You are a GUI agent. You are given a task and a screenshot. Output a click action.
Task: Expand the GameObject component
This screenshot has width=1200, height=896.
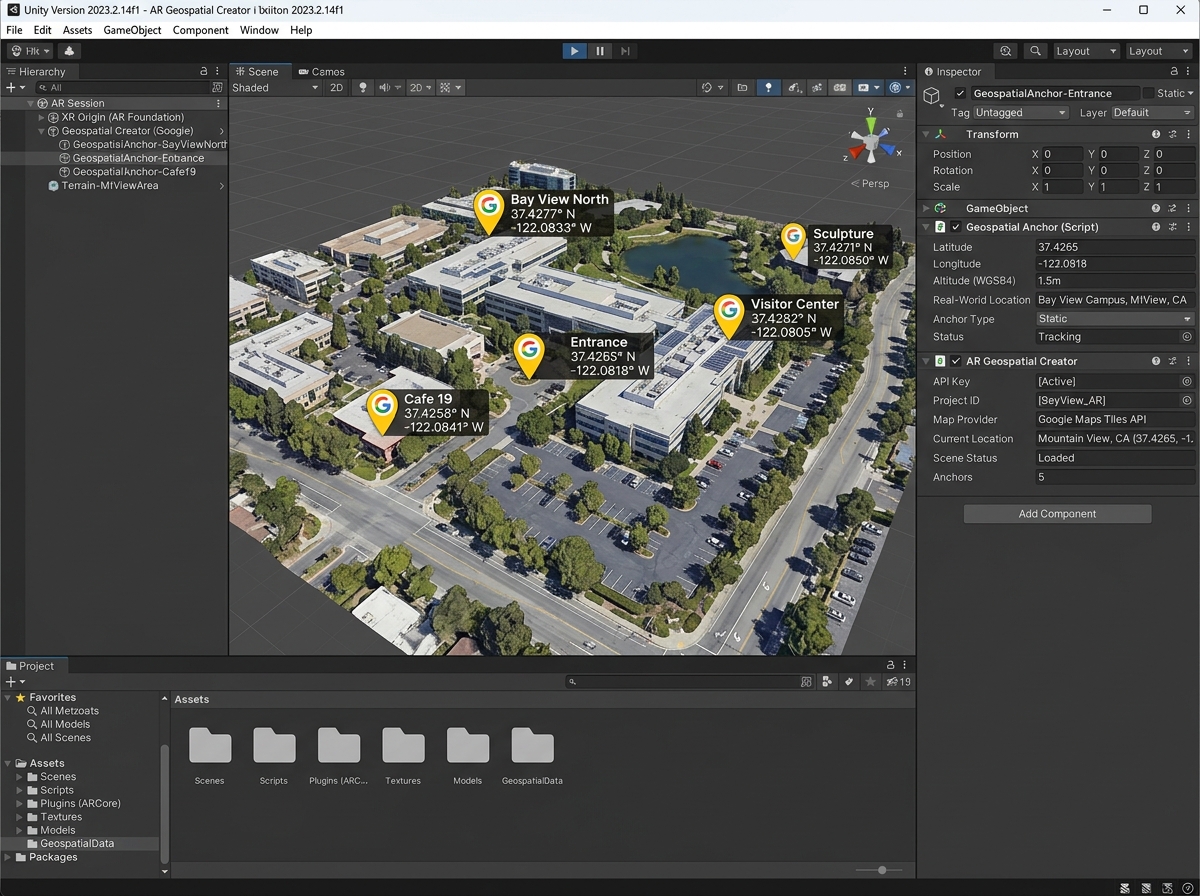tap(926, 208)
